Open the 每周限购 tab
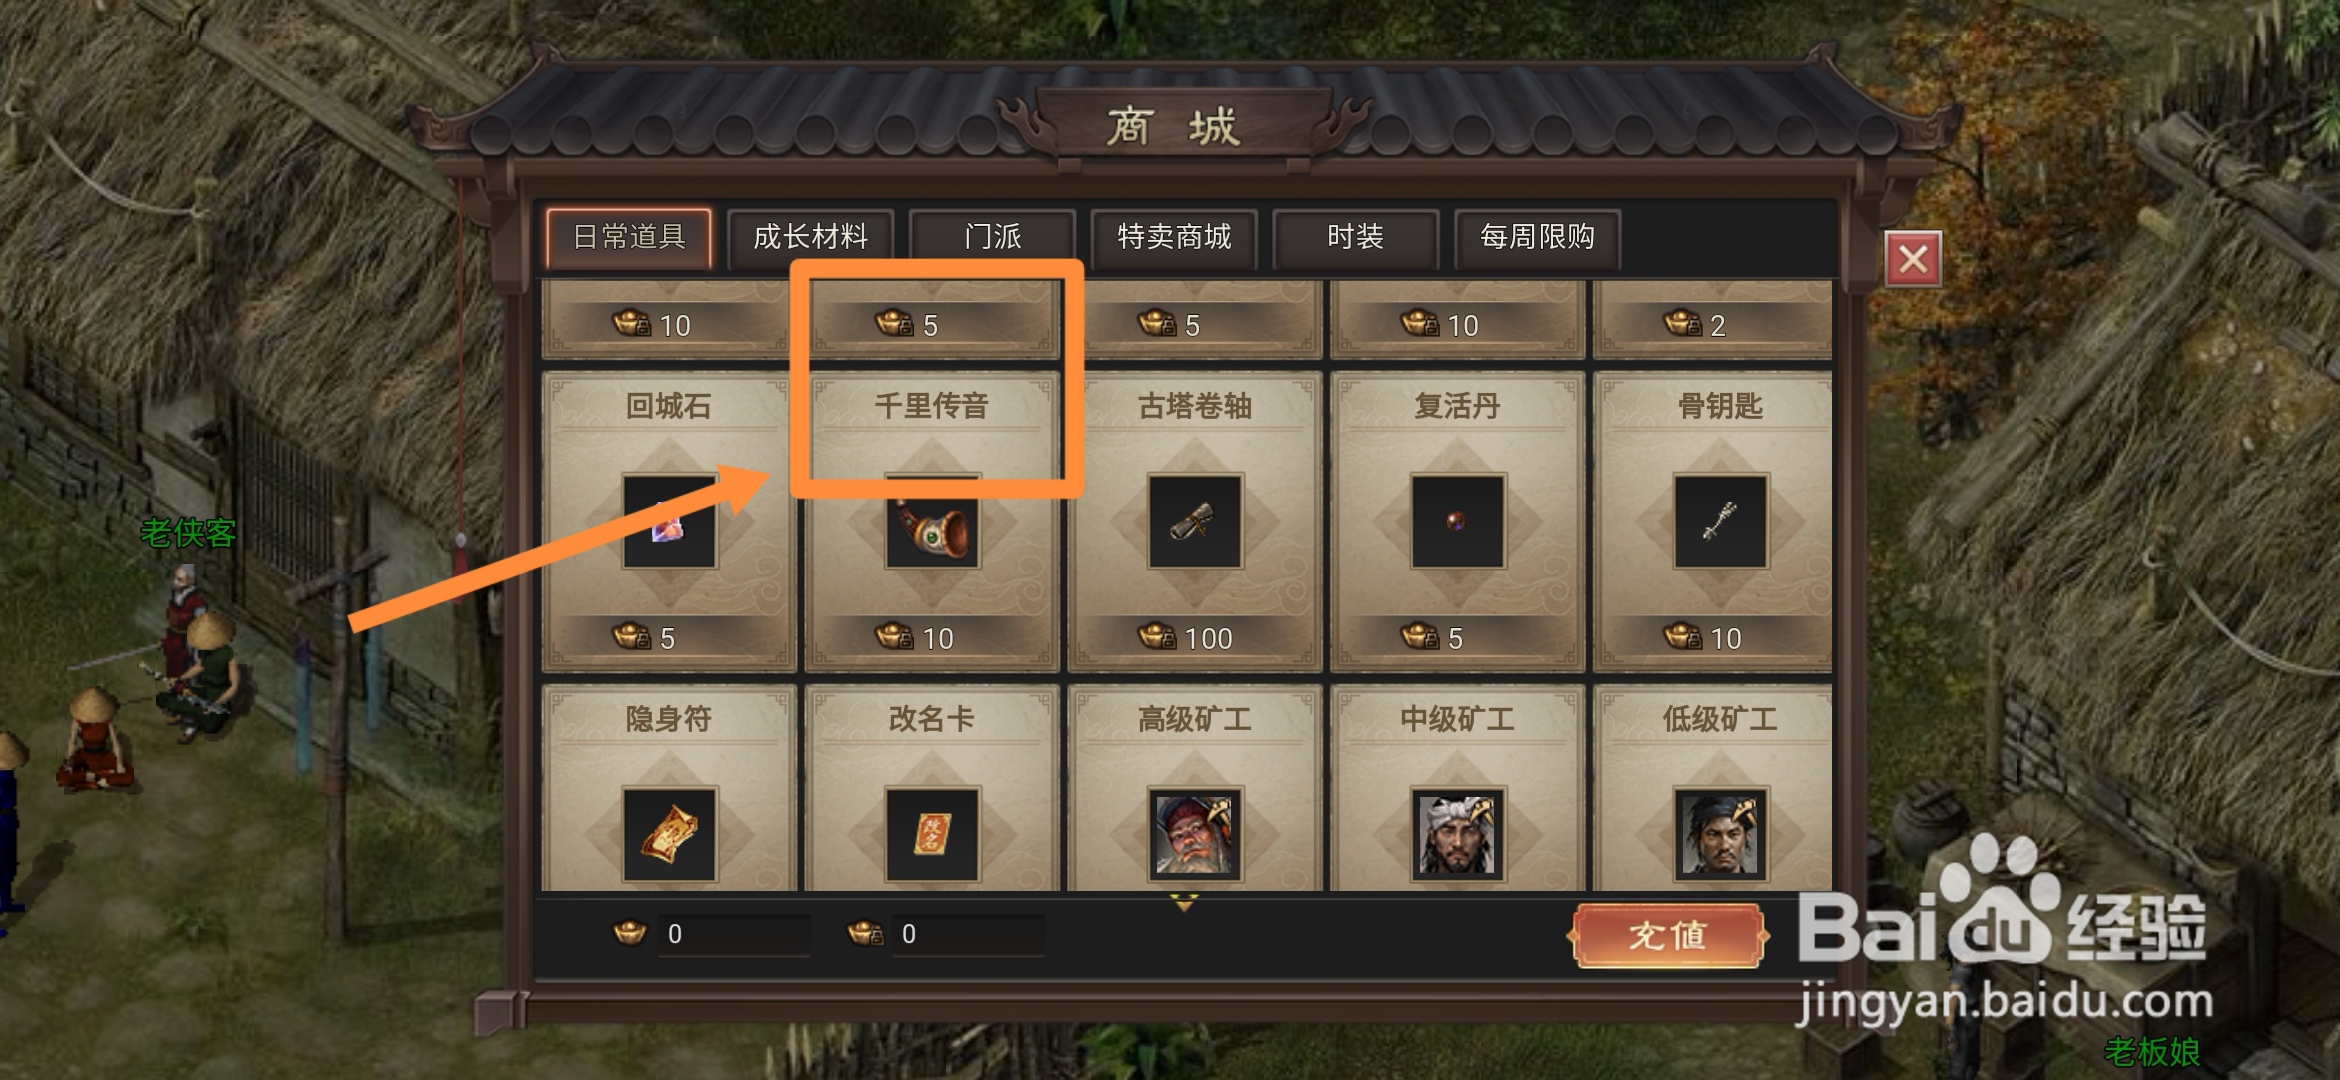The image size is (2340, 1080). click(x=1538, y=238)
